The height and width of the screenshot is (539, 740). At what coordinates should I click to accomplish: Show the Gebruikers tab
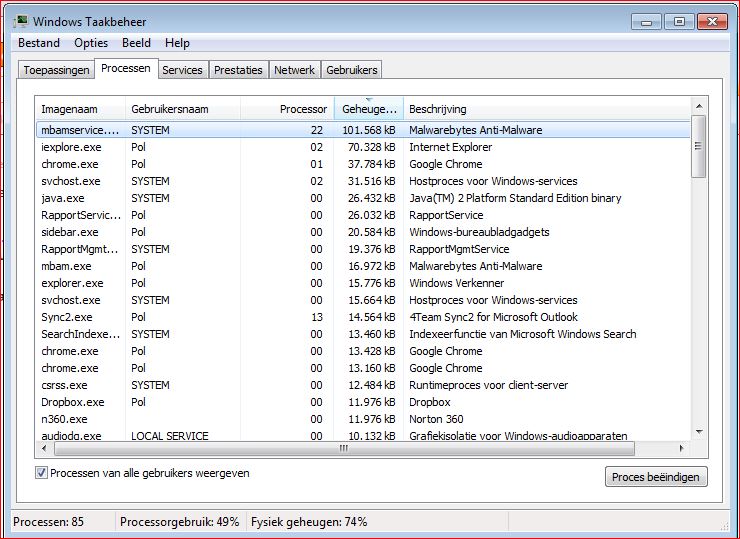coord(352,70)
